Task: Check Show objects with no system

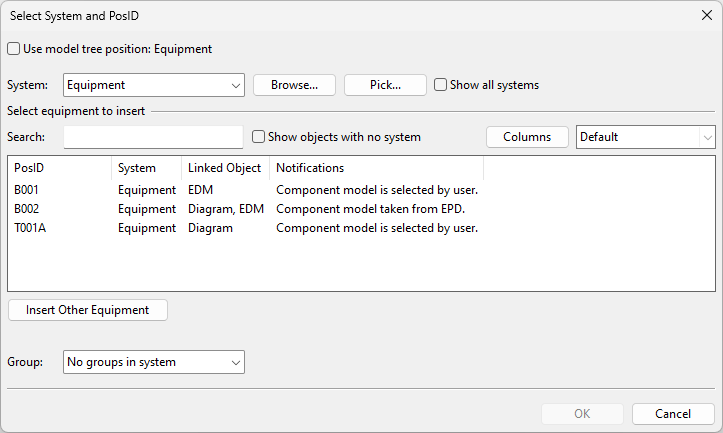Action: click(x=259, y=137)
